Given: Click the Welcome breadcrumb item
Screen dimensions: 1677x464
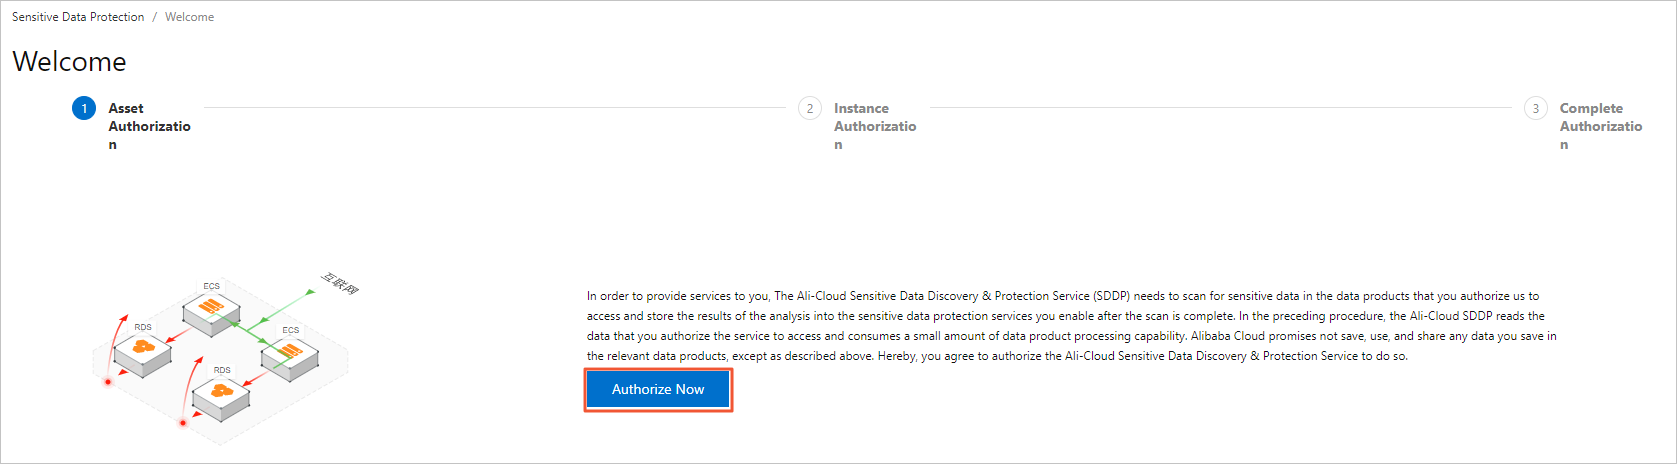Looking at the screenshot, I should [189, 17].
